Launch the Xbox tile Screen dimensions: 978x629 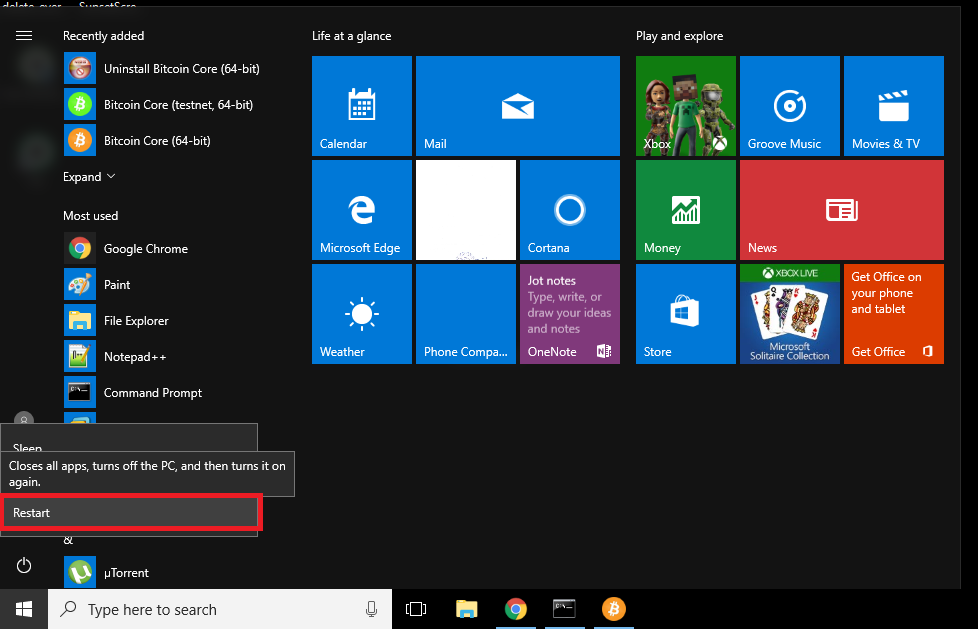click(685, 105)
